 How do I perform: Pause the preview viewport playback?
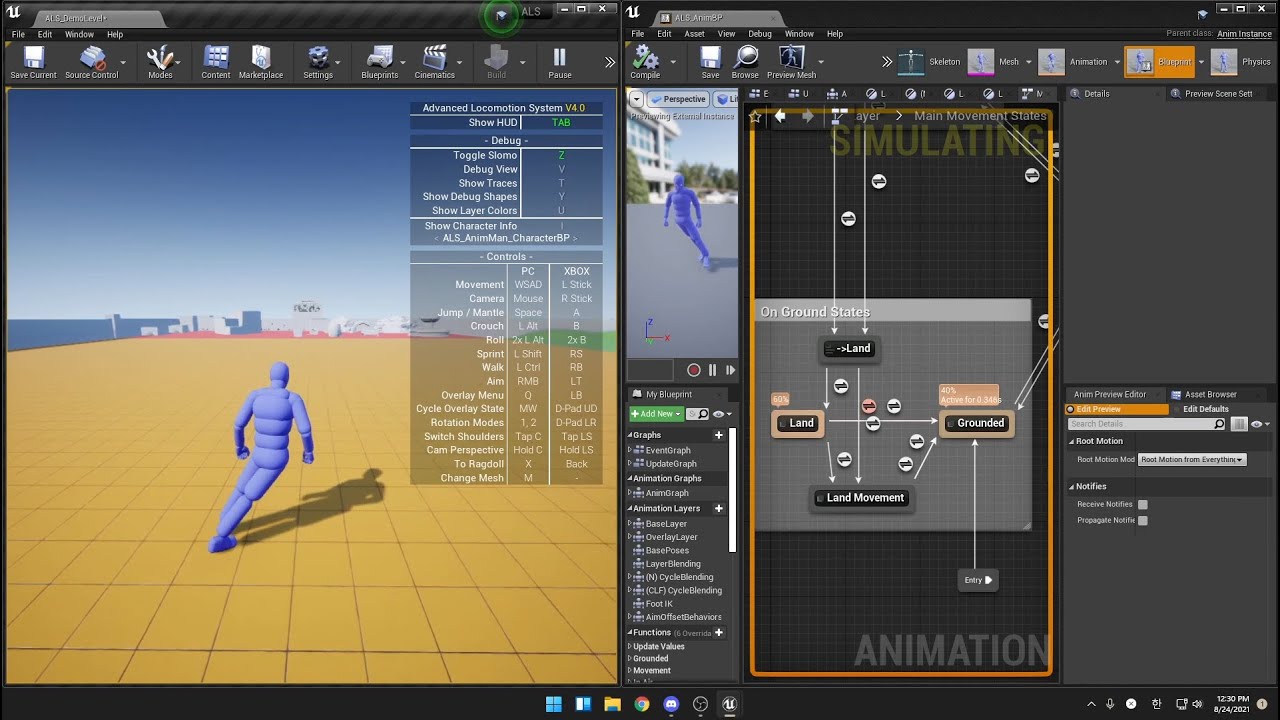[712, 370]
